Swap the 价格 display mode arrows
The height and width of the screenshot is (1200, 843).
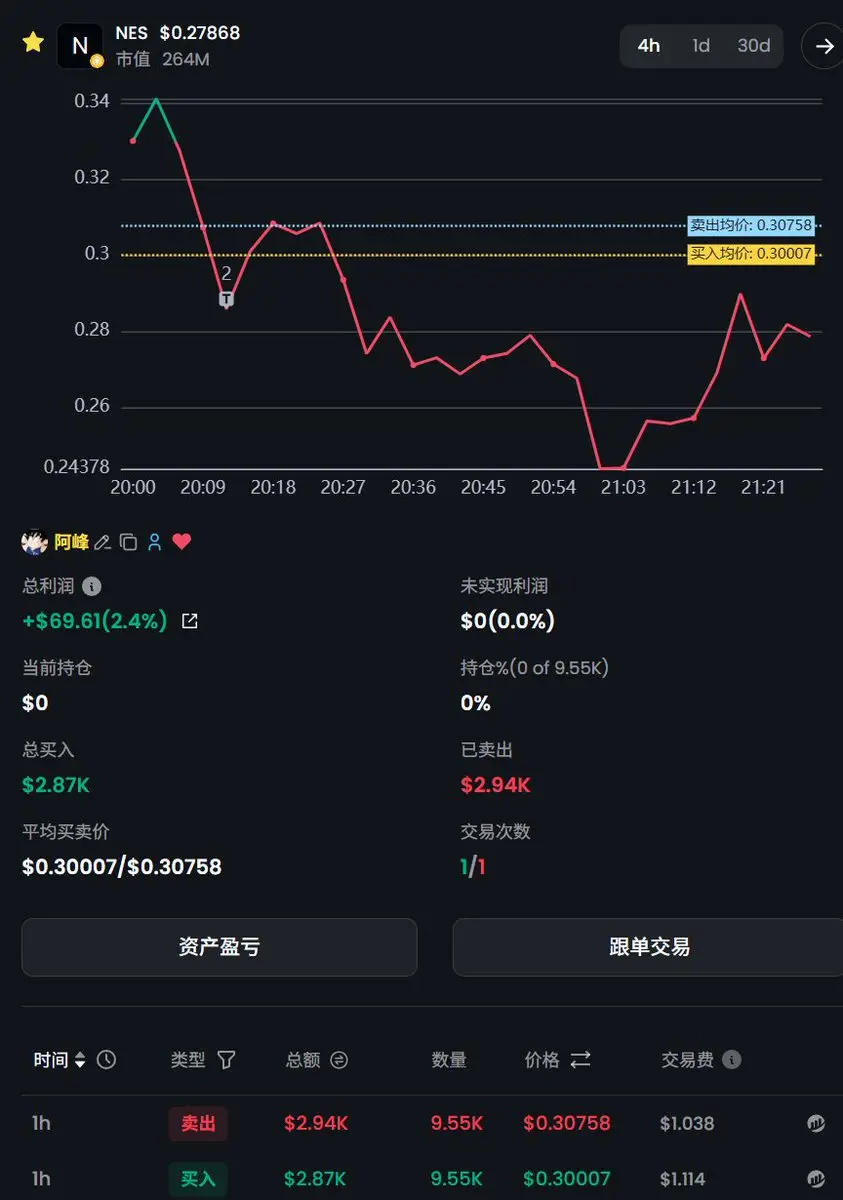[580, 1060]
